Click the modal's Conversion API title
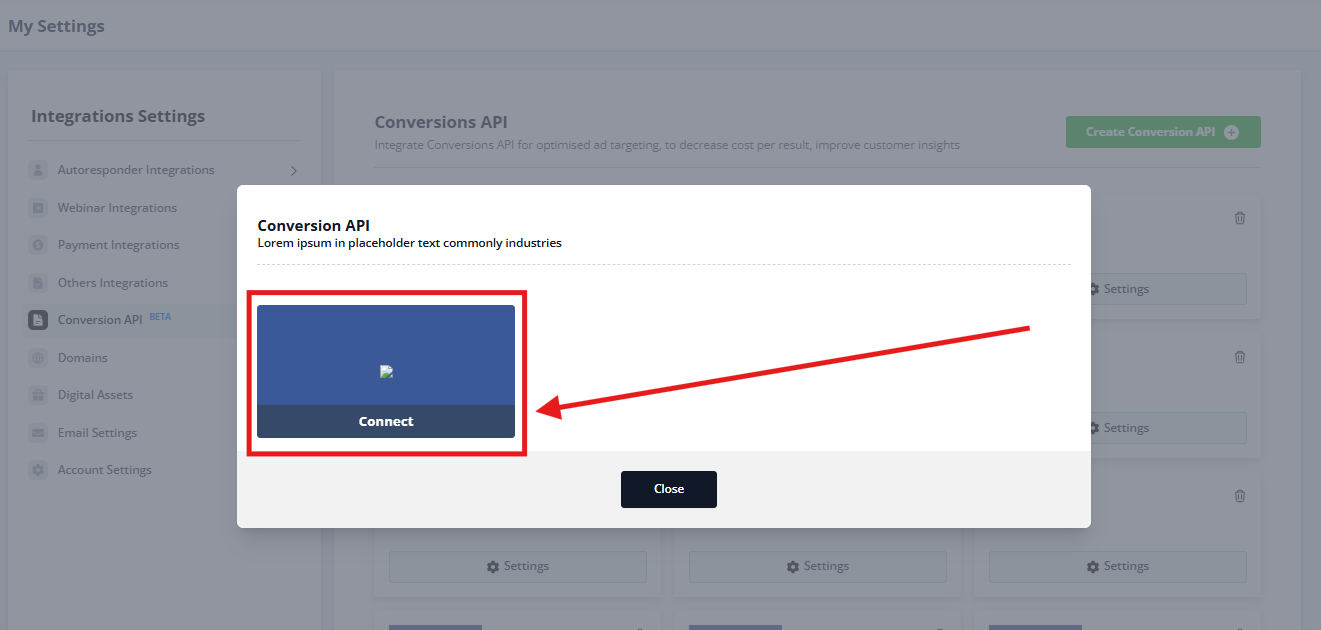Image resolution: width=1321 pixels, height=630 pixels. 314,226
